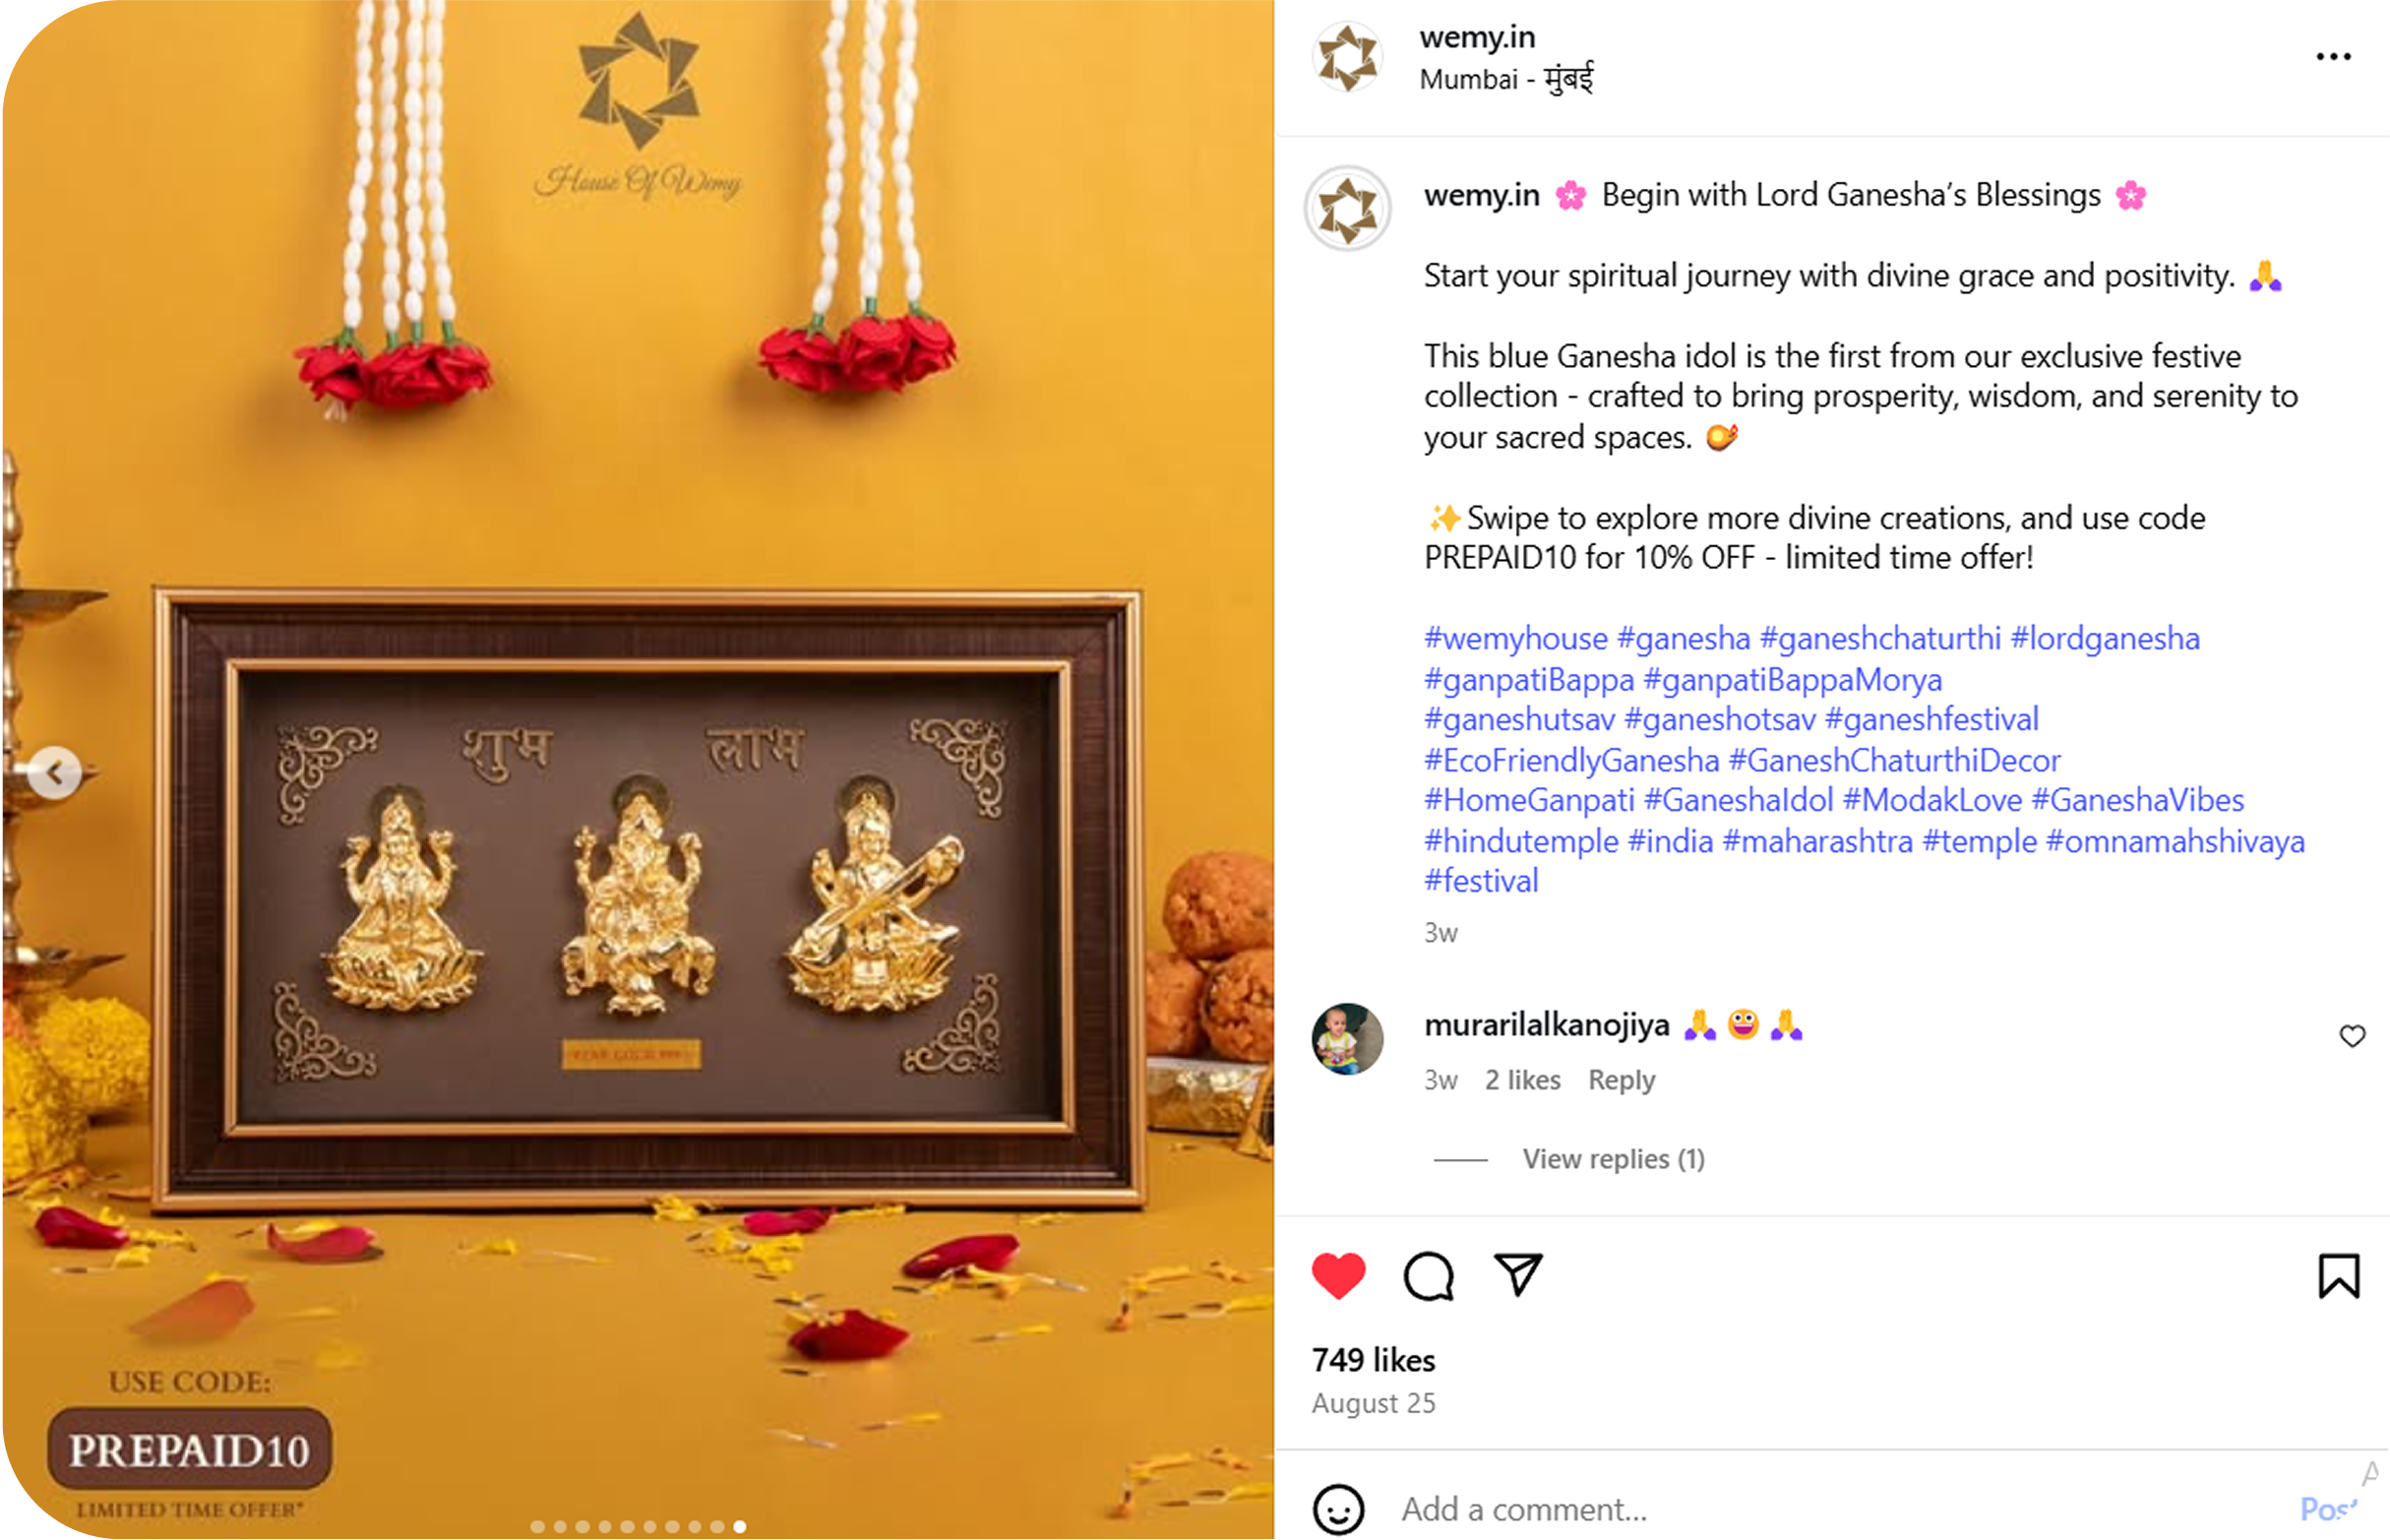Open three-dot more options menu

click(x=2333, y=57)
